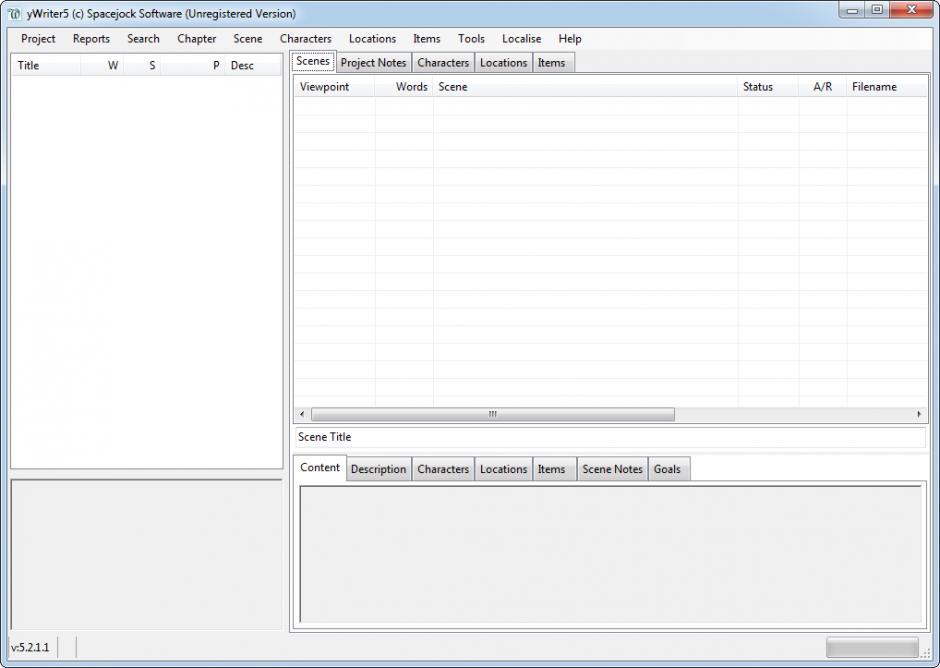Click the chapter description box at lower left
The width and height of the screenshot is (940, 668).
(x=146, y=554)
